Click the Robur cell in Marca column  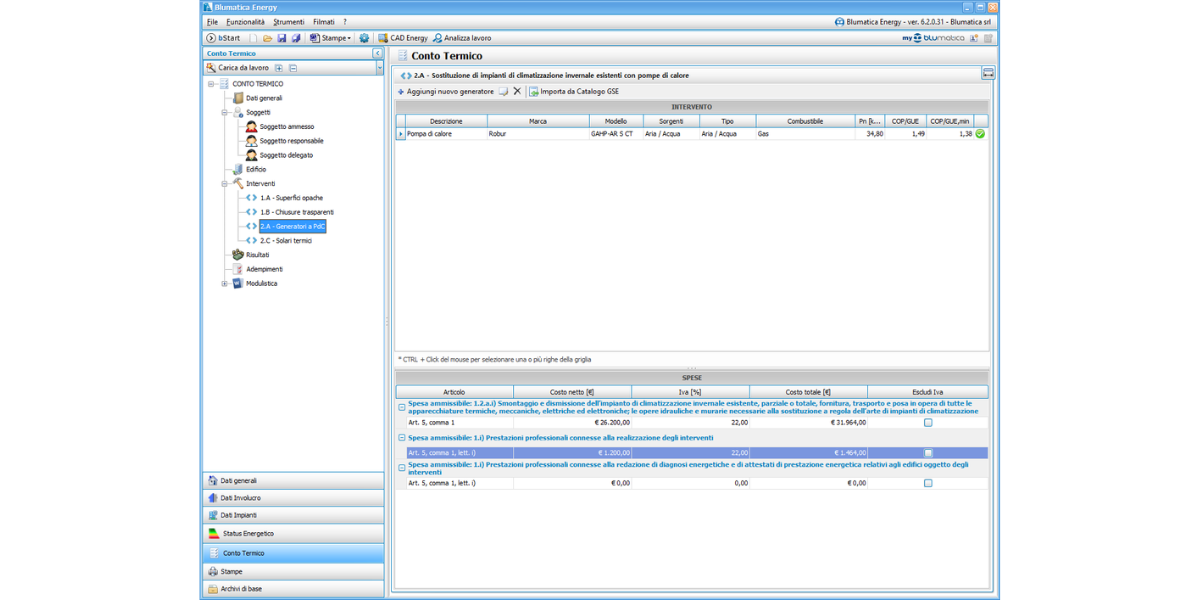[537, 133]
